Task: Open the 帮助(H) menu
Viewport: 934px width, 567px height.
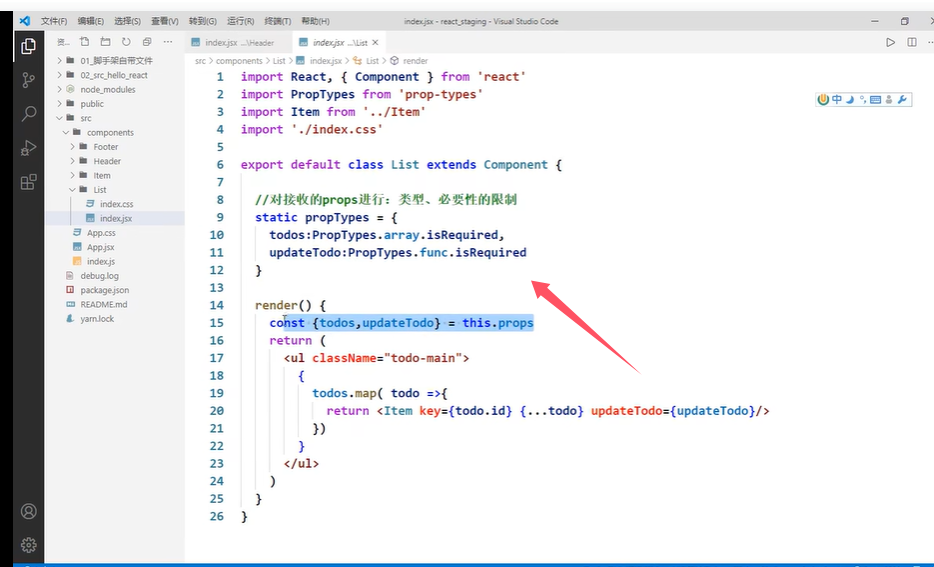Action: click(x=315, y=21)
